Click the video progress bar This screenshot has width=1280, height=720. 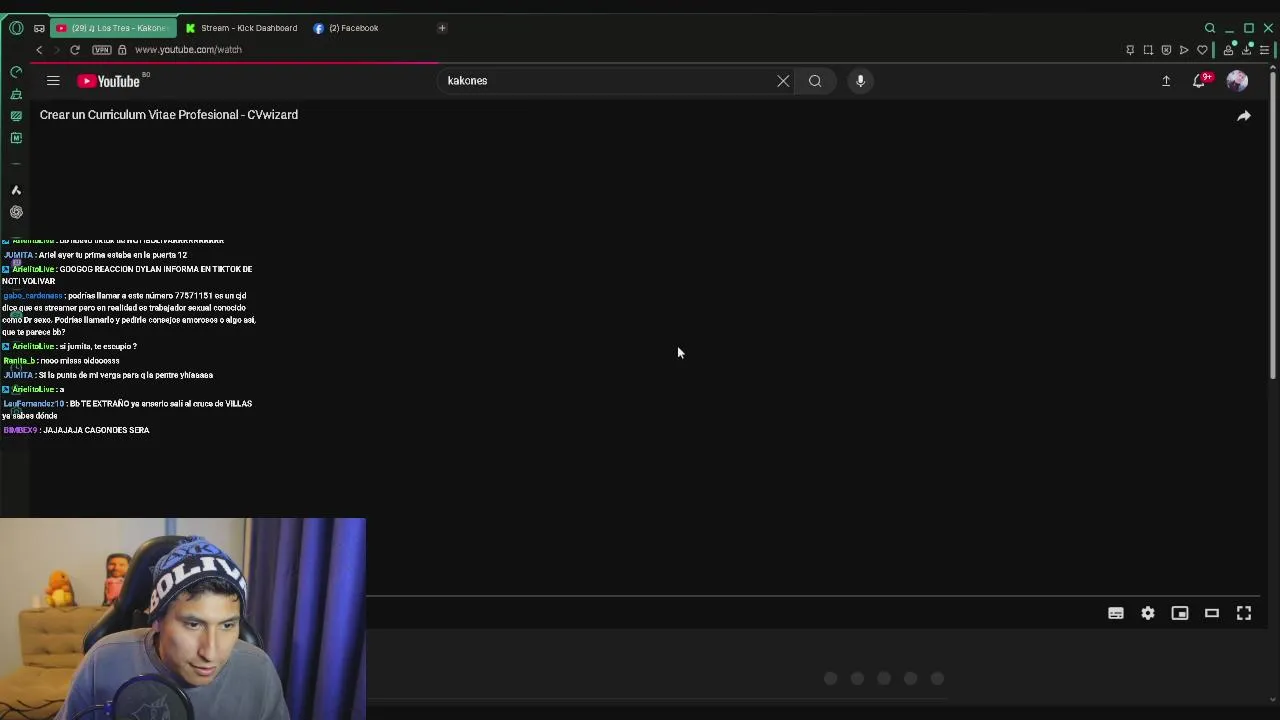[815, 595]
